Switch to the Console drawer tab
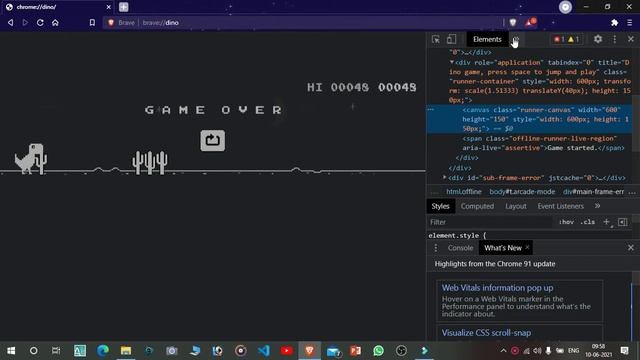640x360 pixels. pyautogui.click(x=460, y=248)
